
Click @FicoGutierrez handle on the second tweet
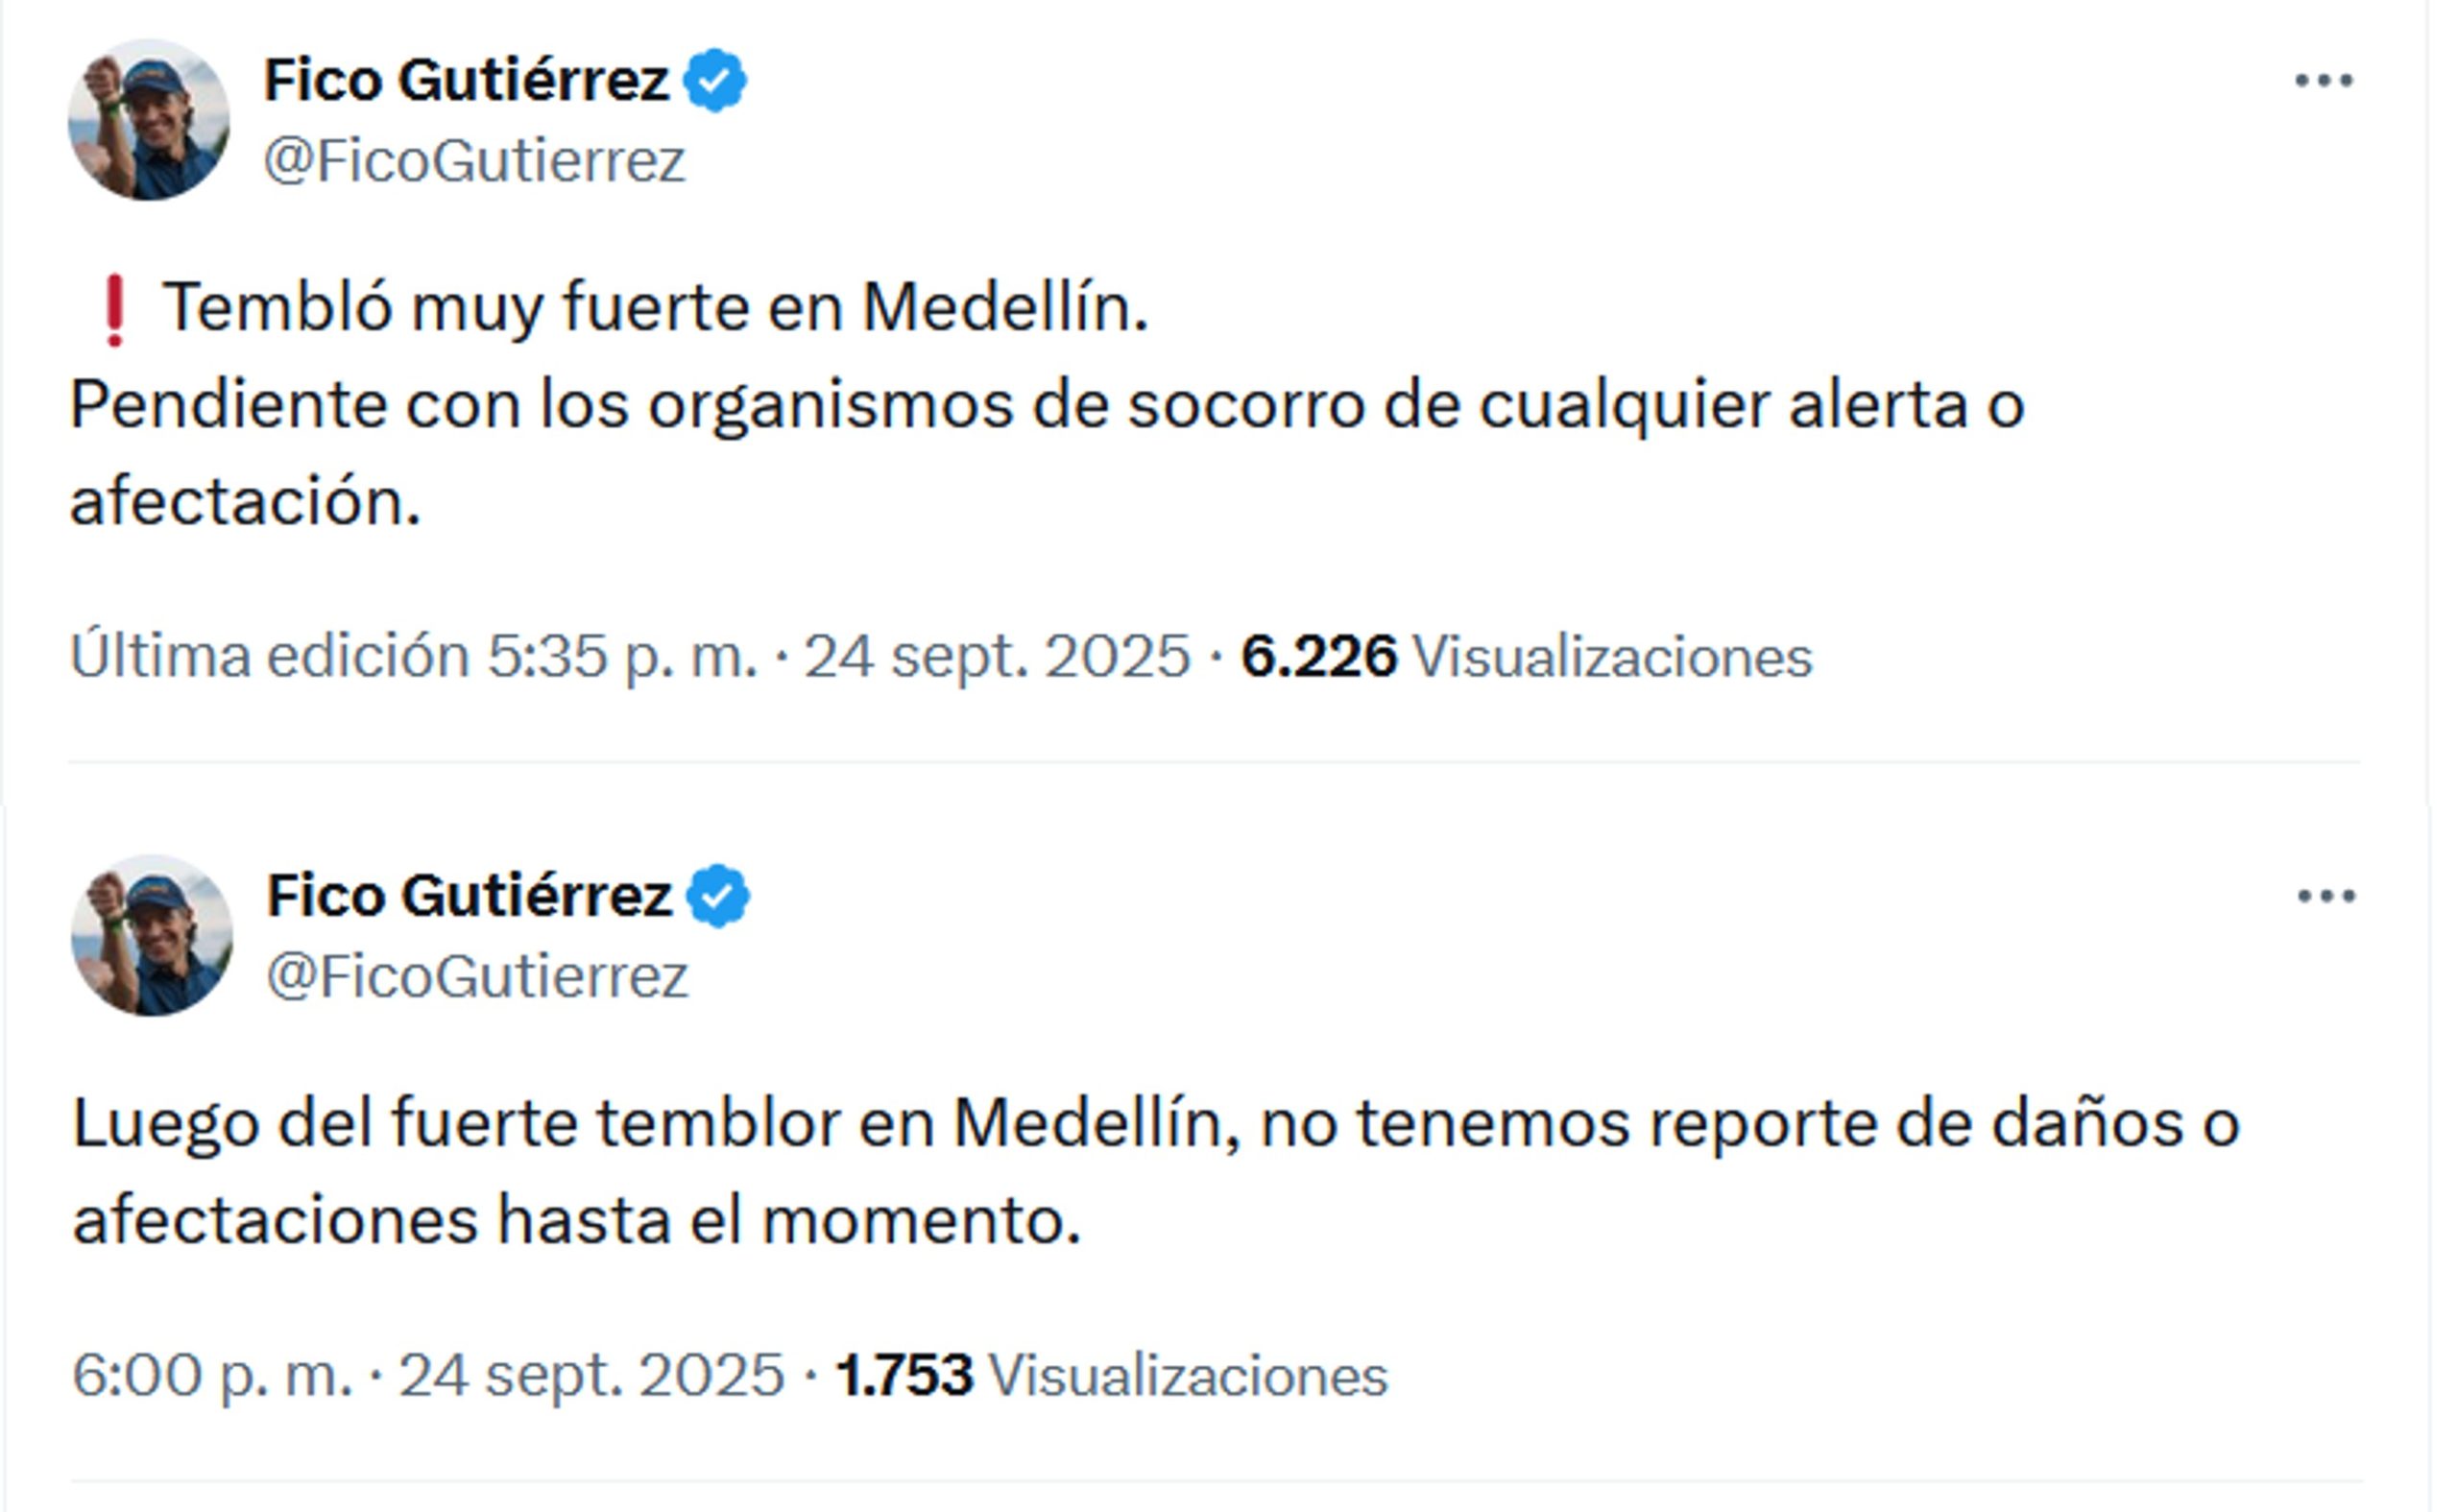[477, 976]
